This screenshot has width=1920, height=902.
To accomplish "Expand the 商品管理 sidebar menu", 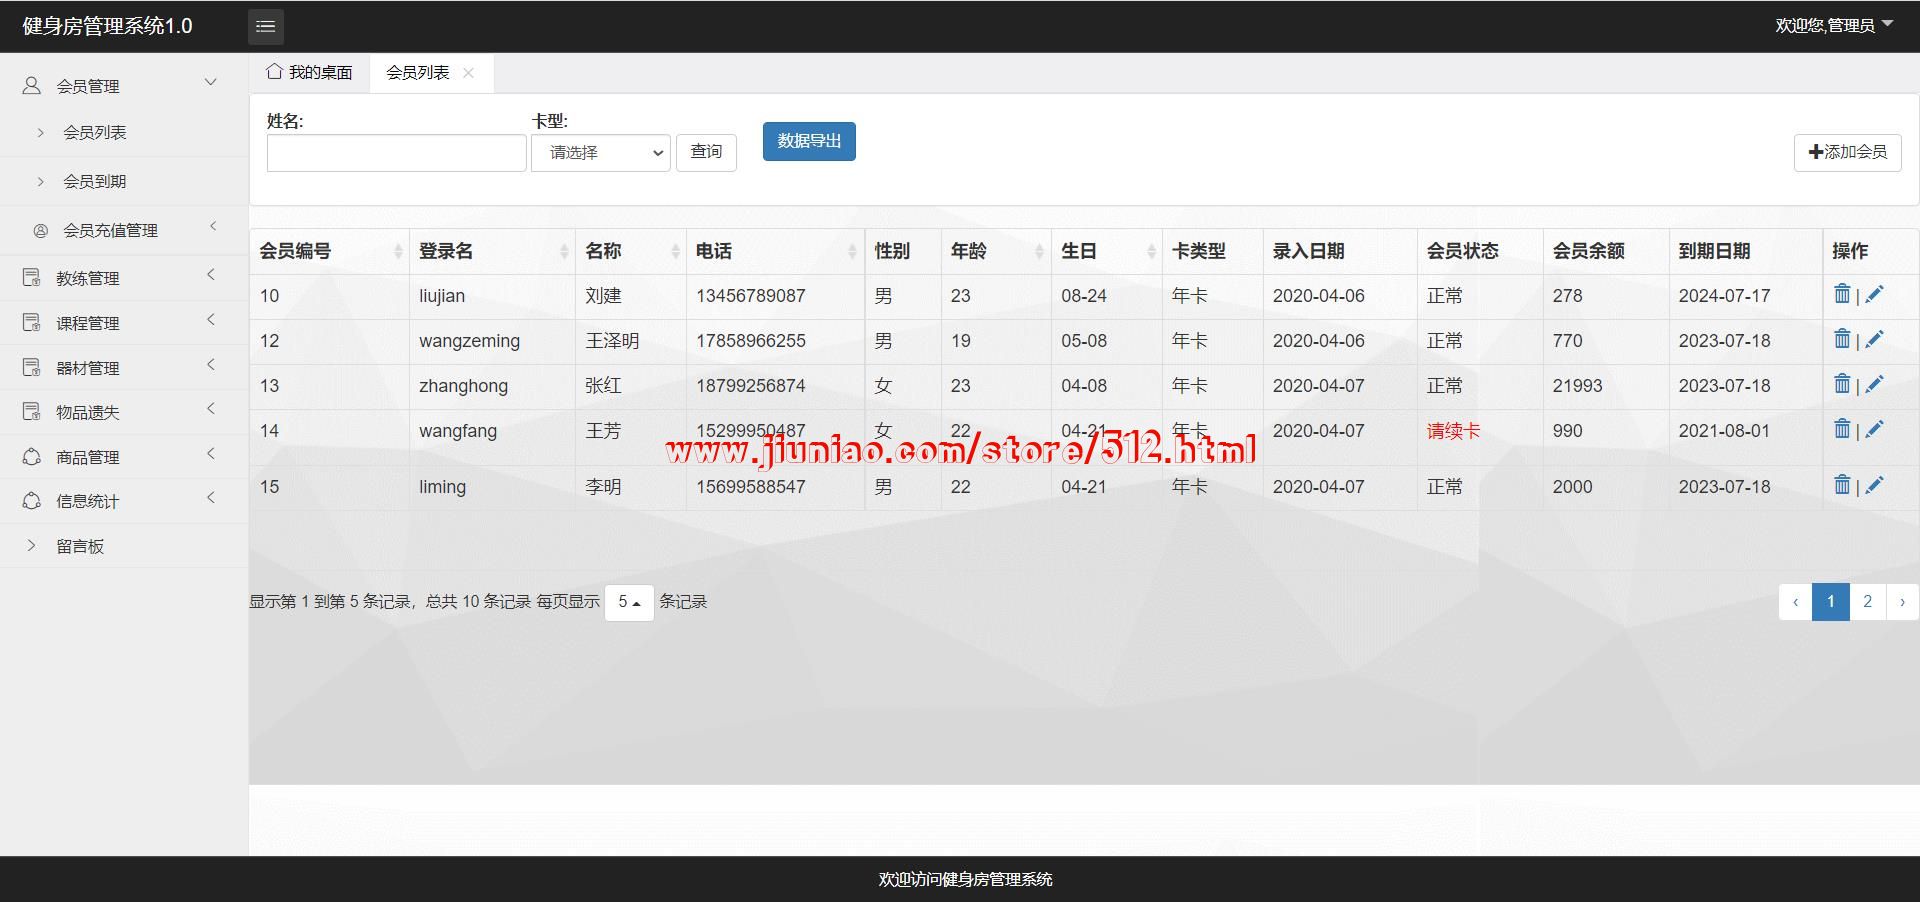I will 120,457.
